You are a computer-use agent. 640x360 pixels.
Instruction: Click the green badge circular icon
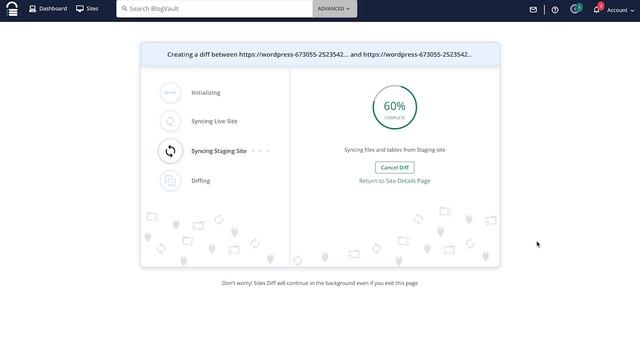576,9
